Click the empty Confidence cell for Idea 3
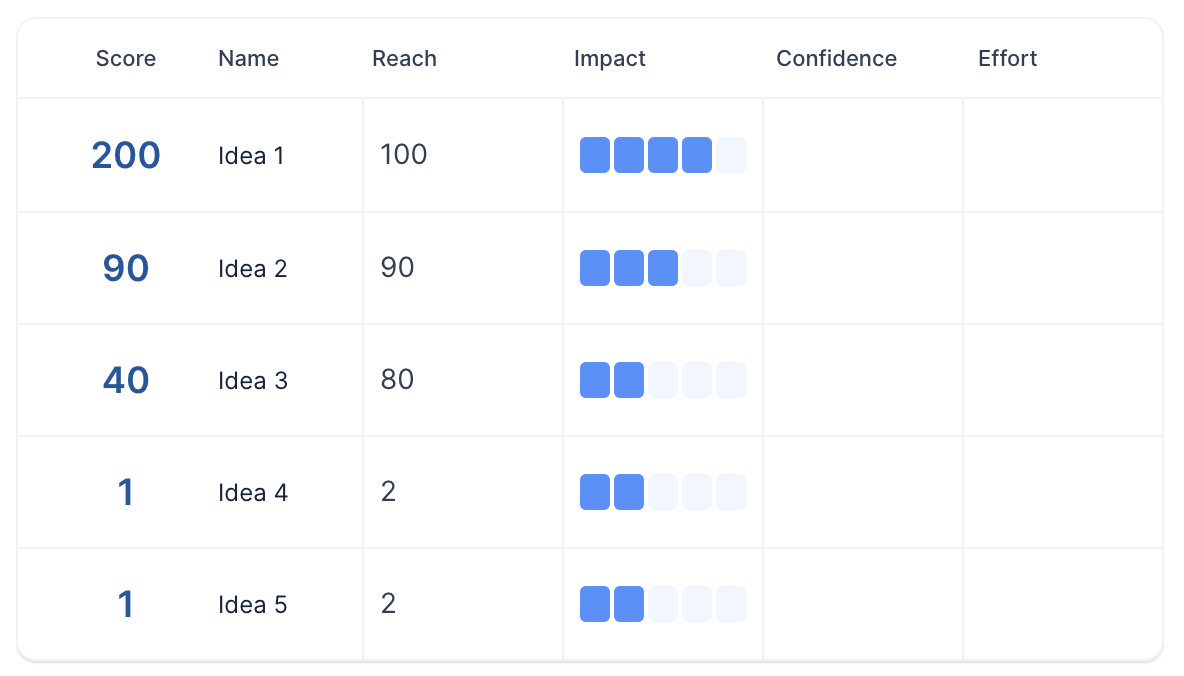 pos(862,380)
